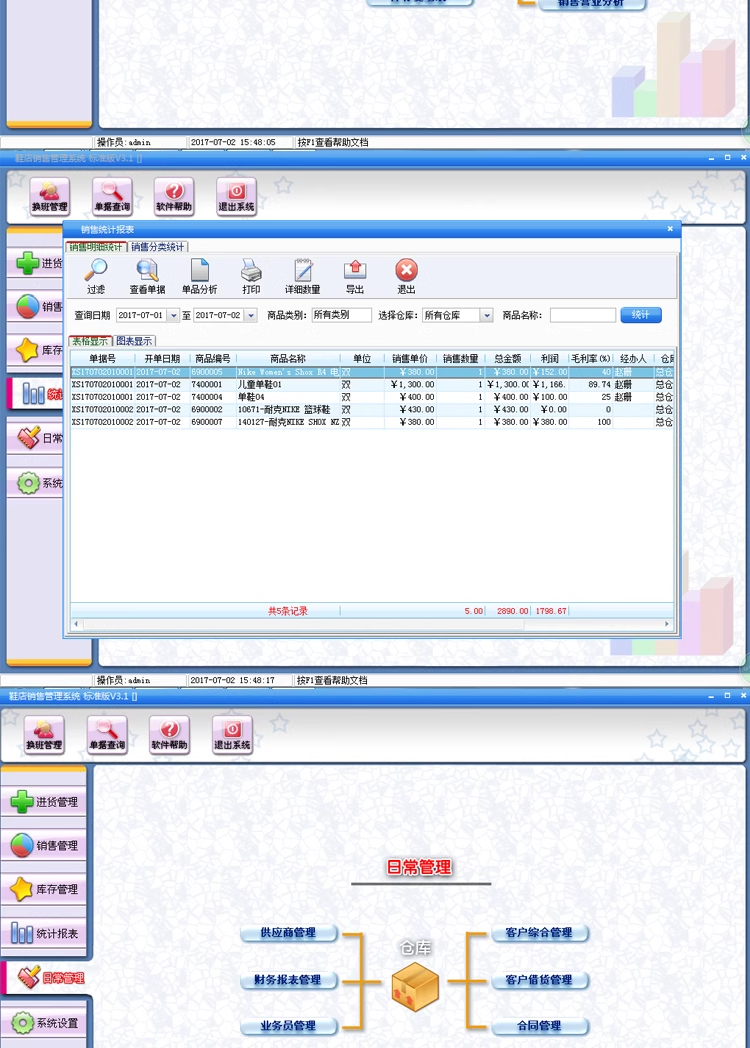Screen dimensions: 750x1048
Task: Click 换班管理 in the window behind the report dialog
Action: (x=49, y=196)
